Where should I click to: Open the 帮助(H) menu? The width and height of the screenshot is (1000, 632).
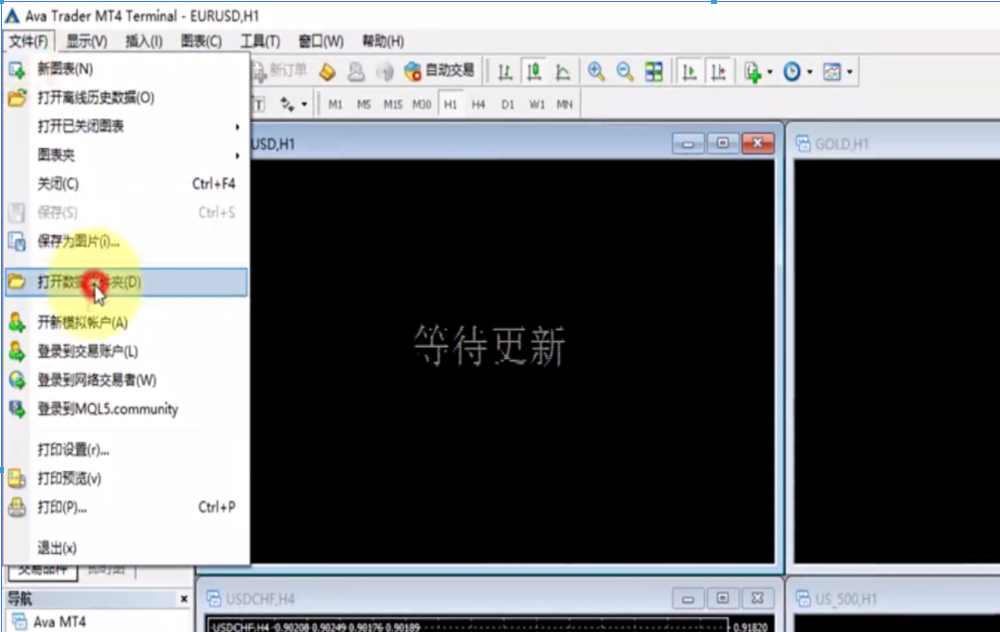383,41
